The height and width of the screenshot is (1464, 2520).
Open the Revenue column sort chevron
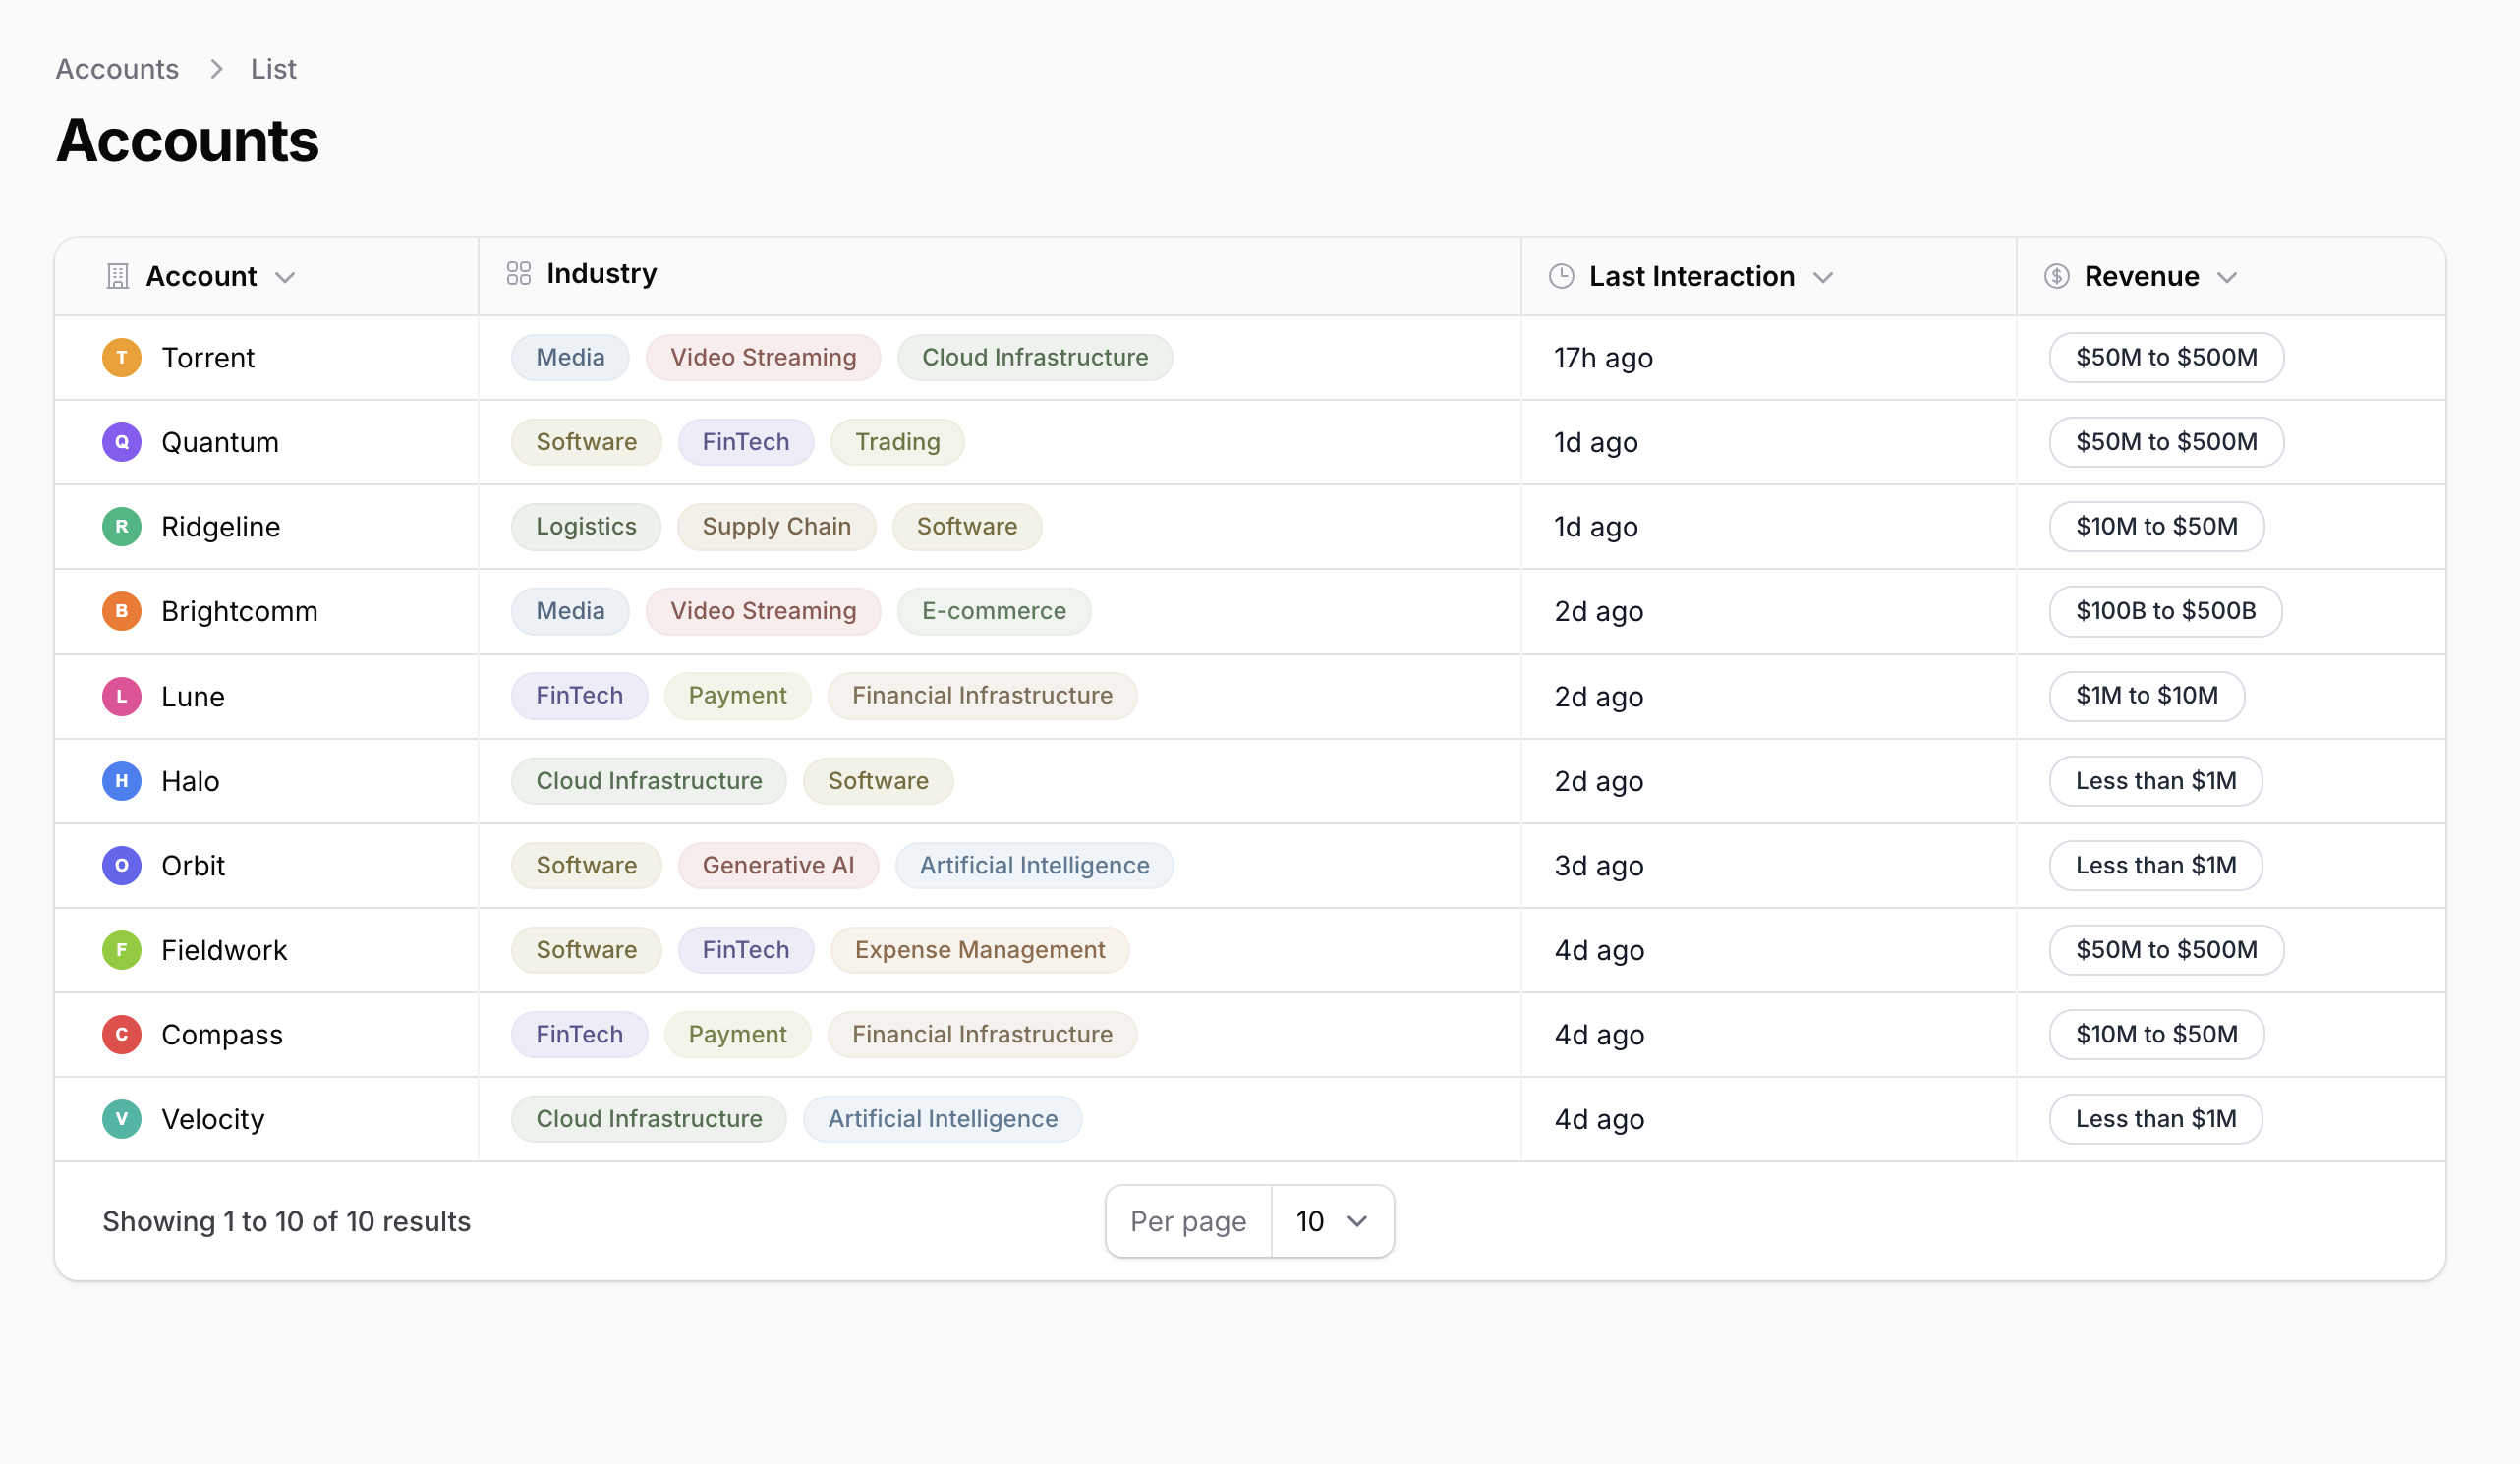[2227, 277]
